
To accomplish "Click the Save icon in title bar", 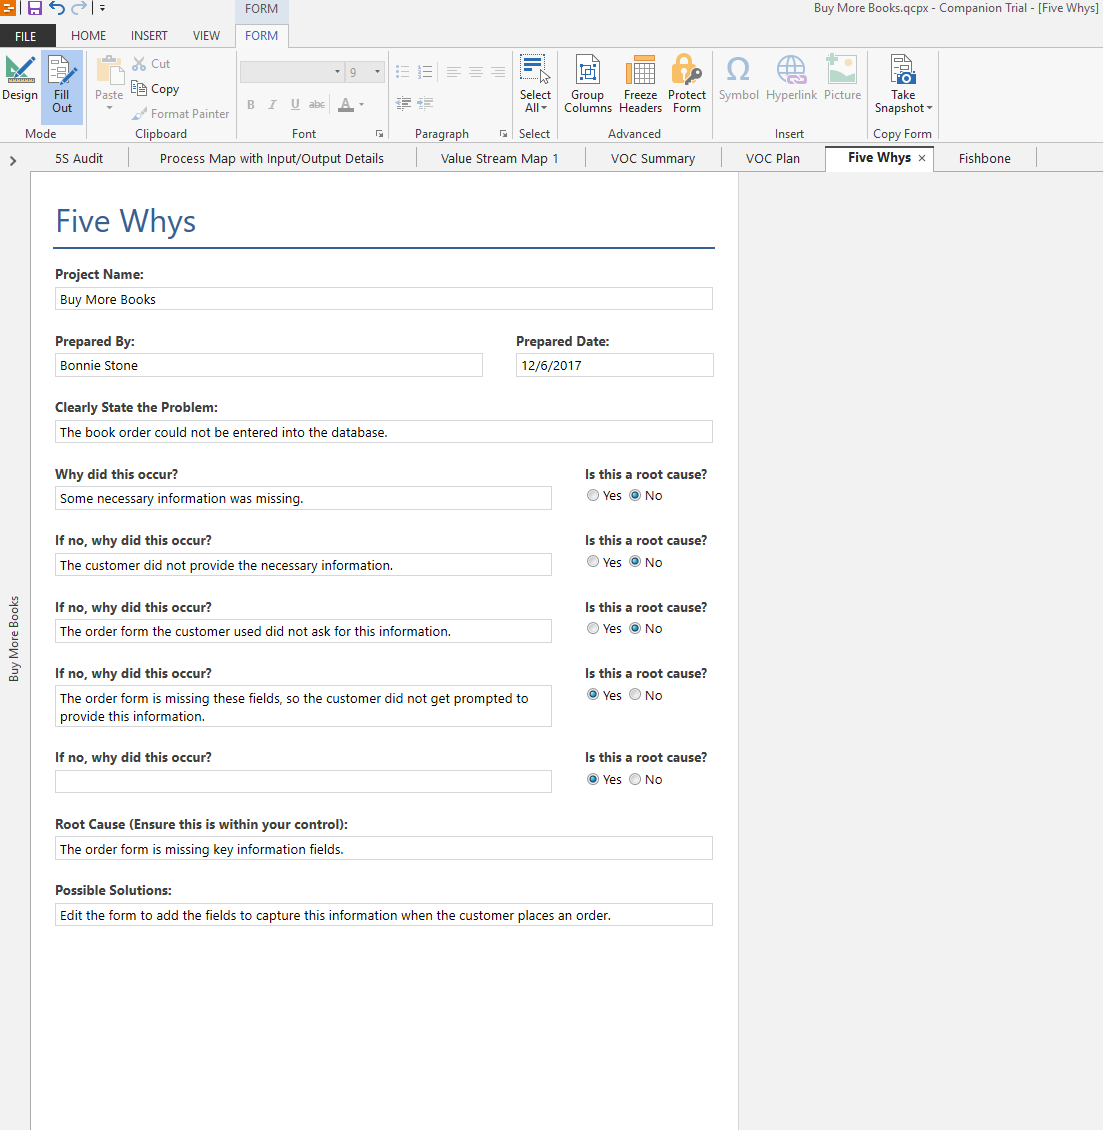I will point(35,9).
